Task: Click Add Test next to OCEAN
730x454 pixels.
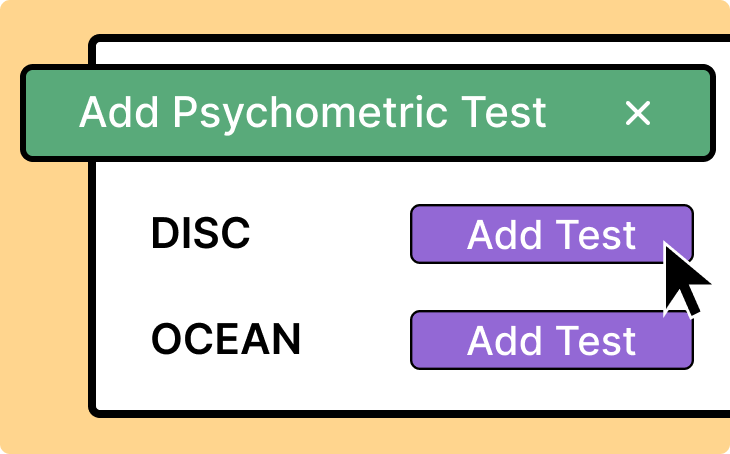Action: click(551, 340)
